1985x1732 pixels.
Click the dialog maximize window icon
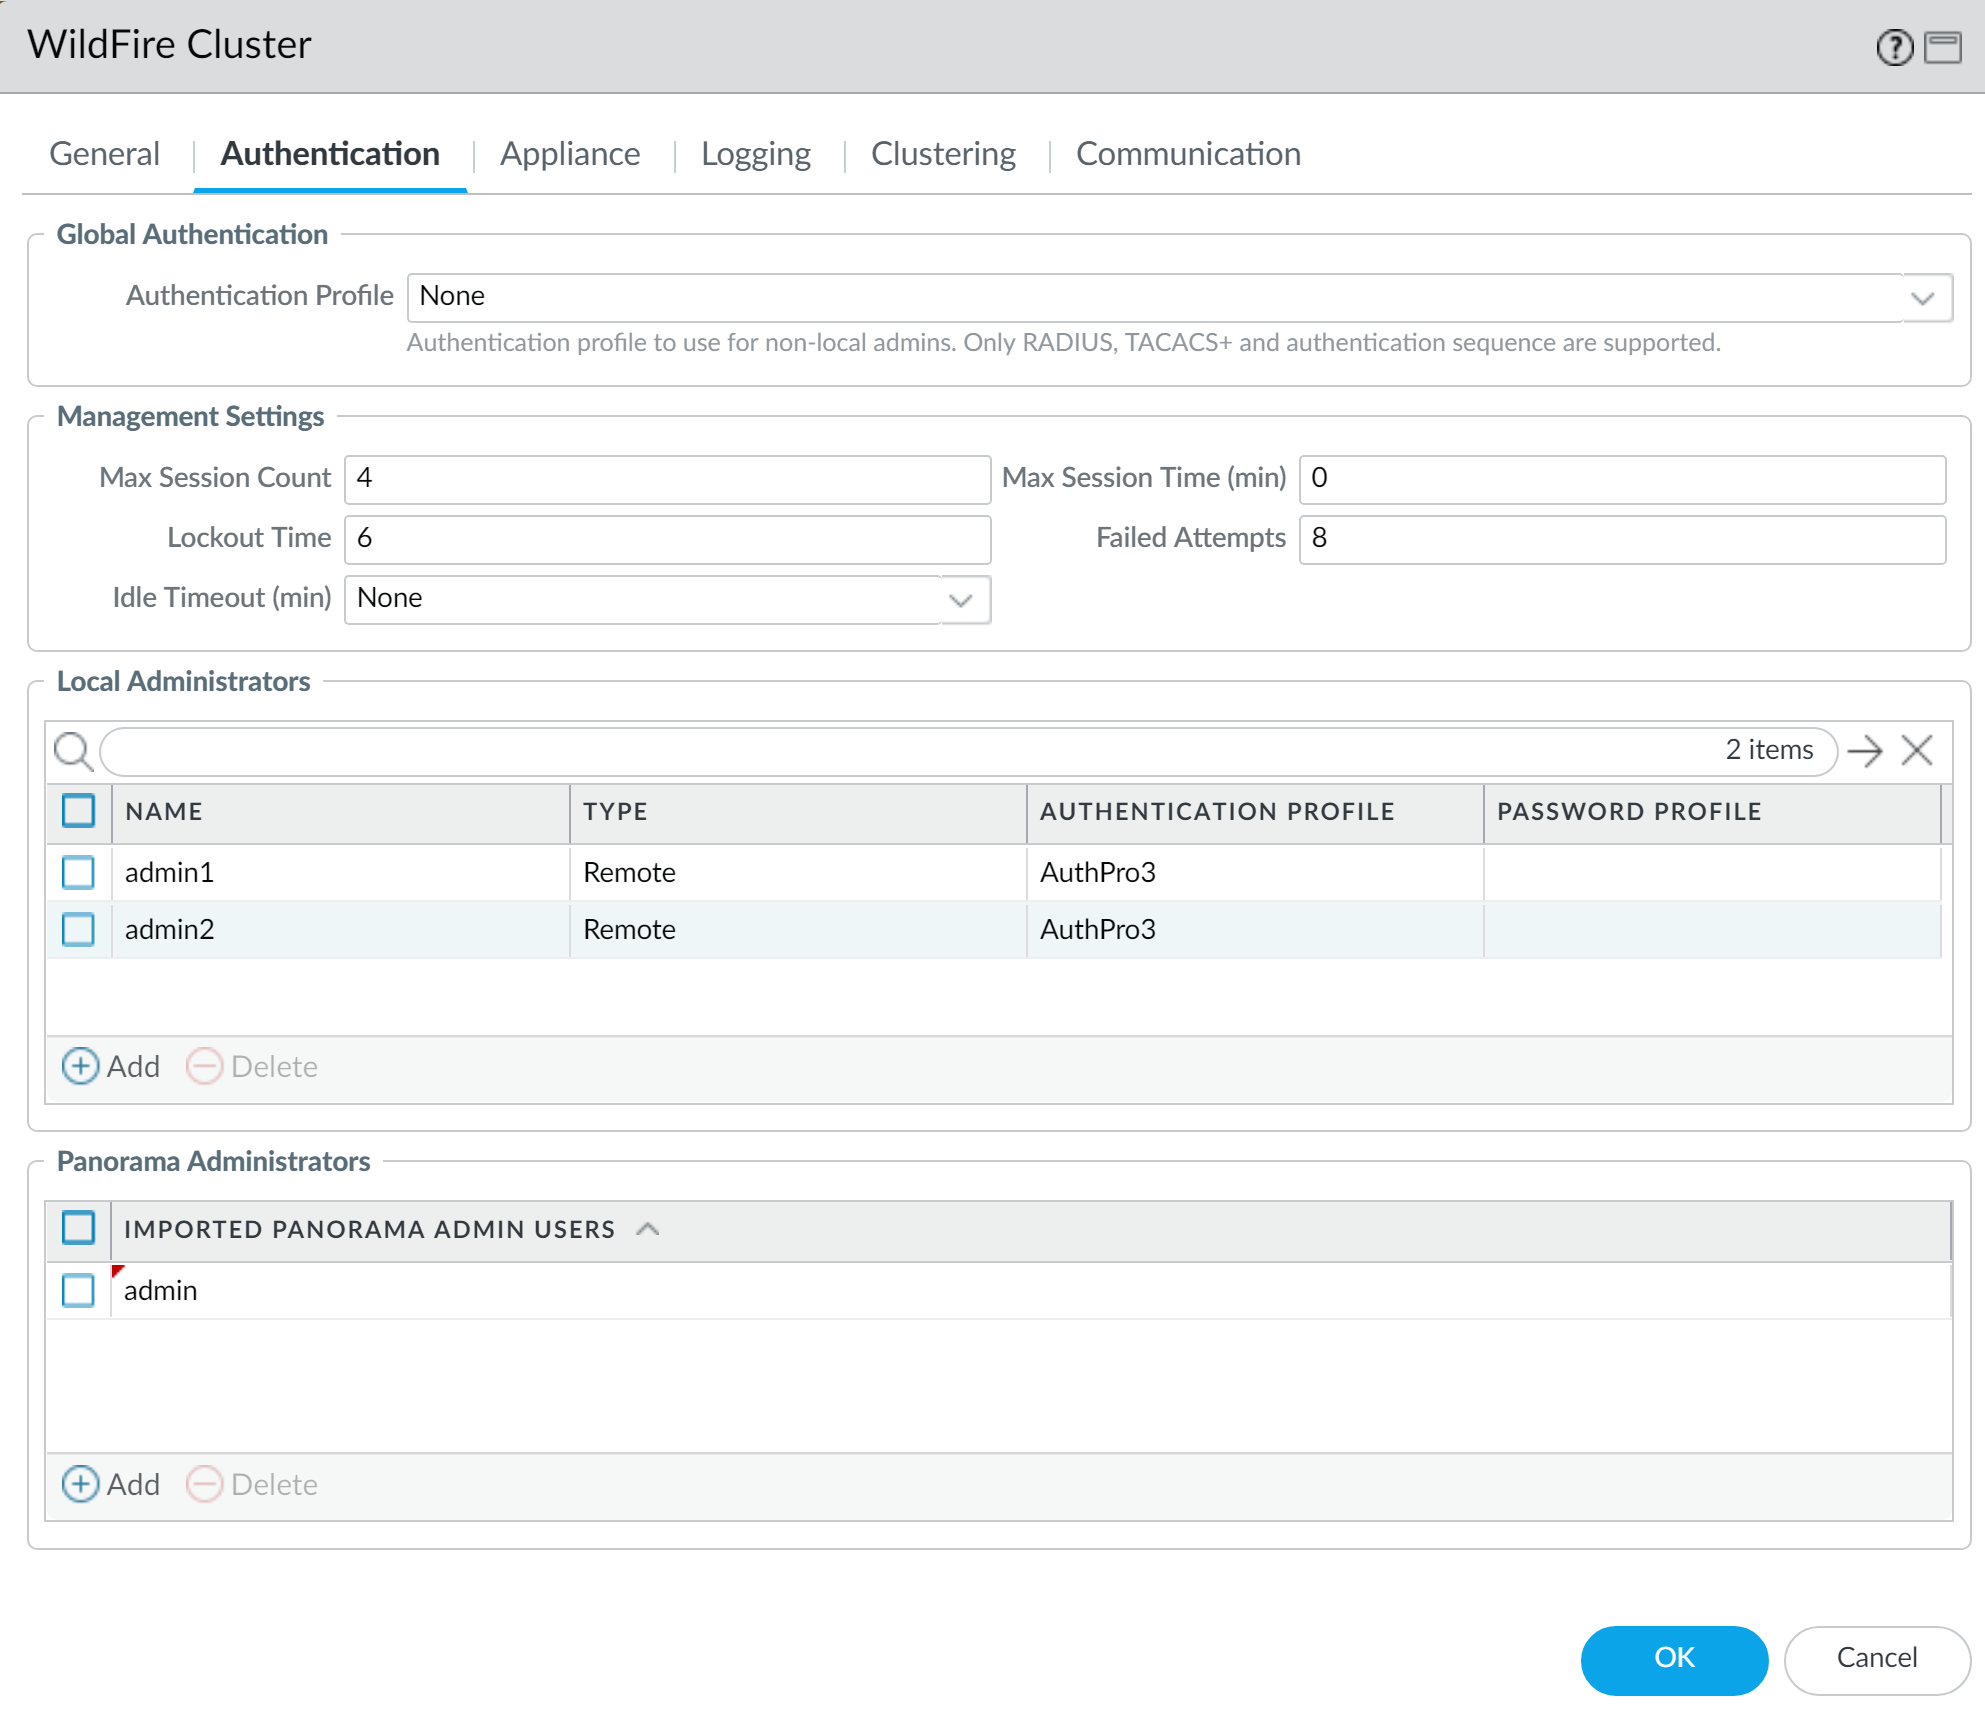tap(1942, 47)
